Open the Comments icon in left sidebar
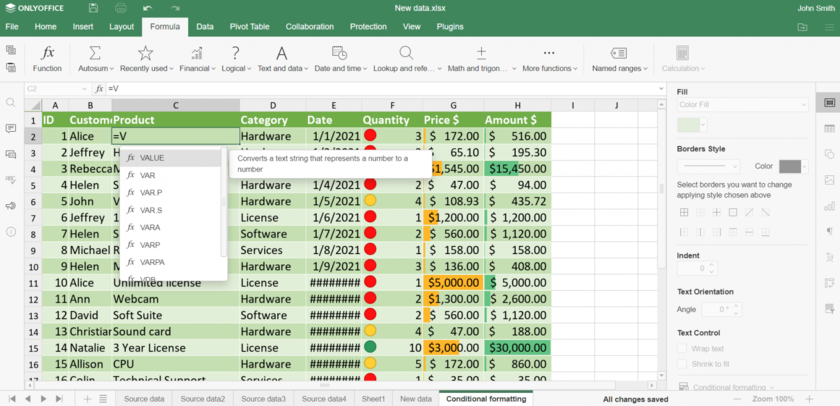The width and height of the screenshot is (840, 406). pyautogui.click(x=11, y=128)
